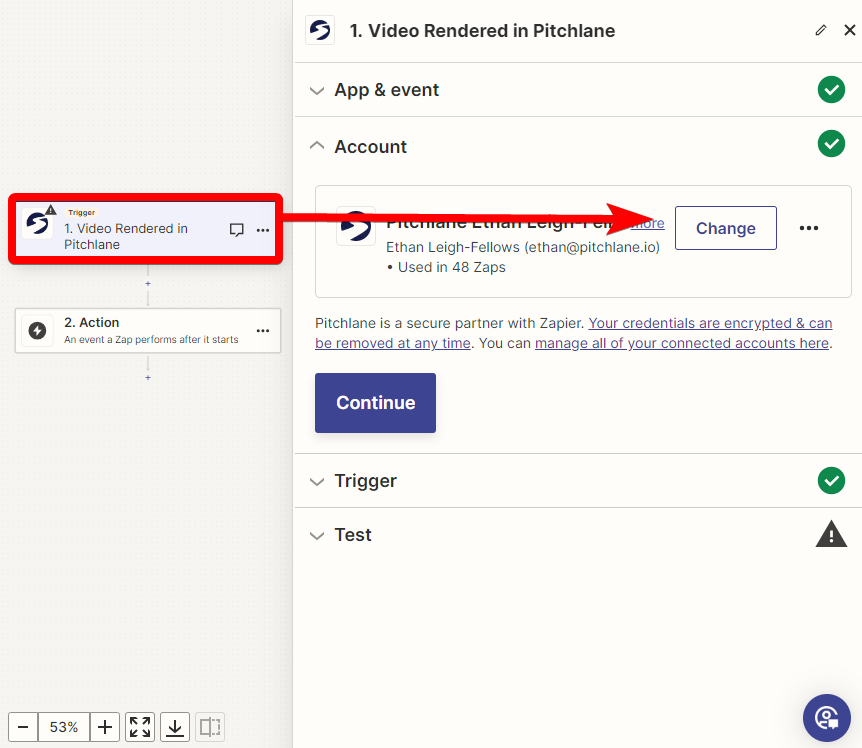Click the ethan@pitchlane.io account email text

click(x=592, y=247)
